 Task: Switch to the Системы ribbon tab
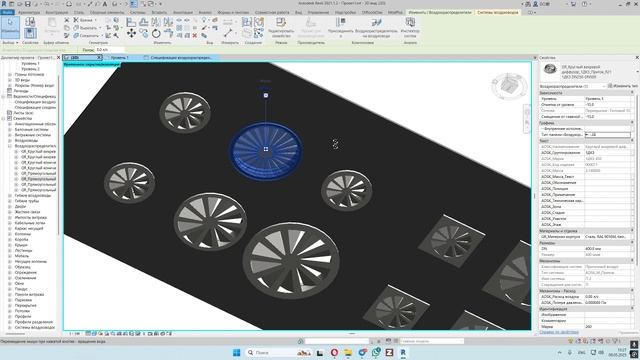[138, 12]
